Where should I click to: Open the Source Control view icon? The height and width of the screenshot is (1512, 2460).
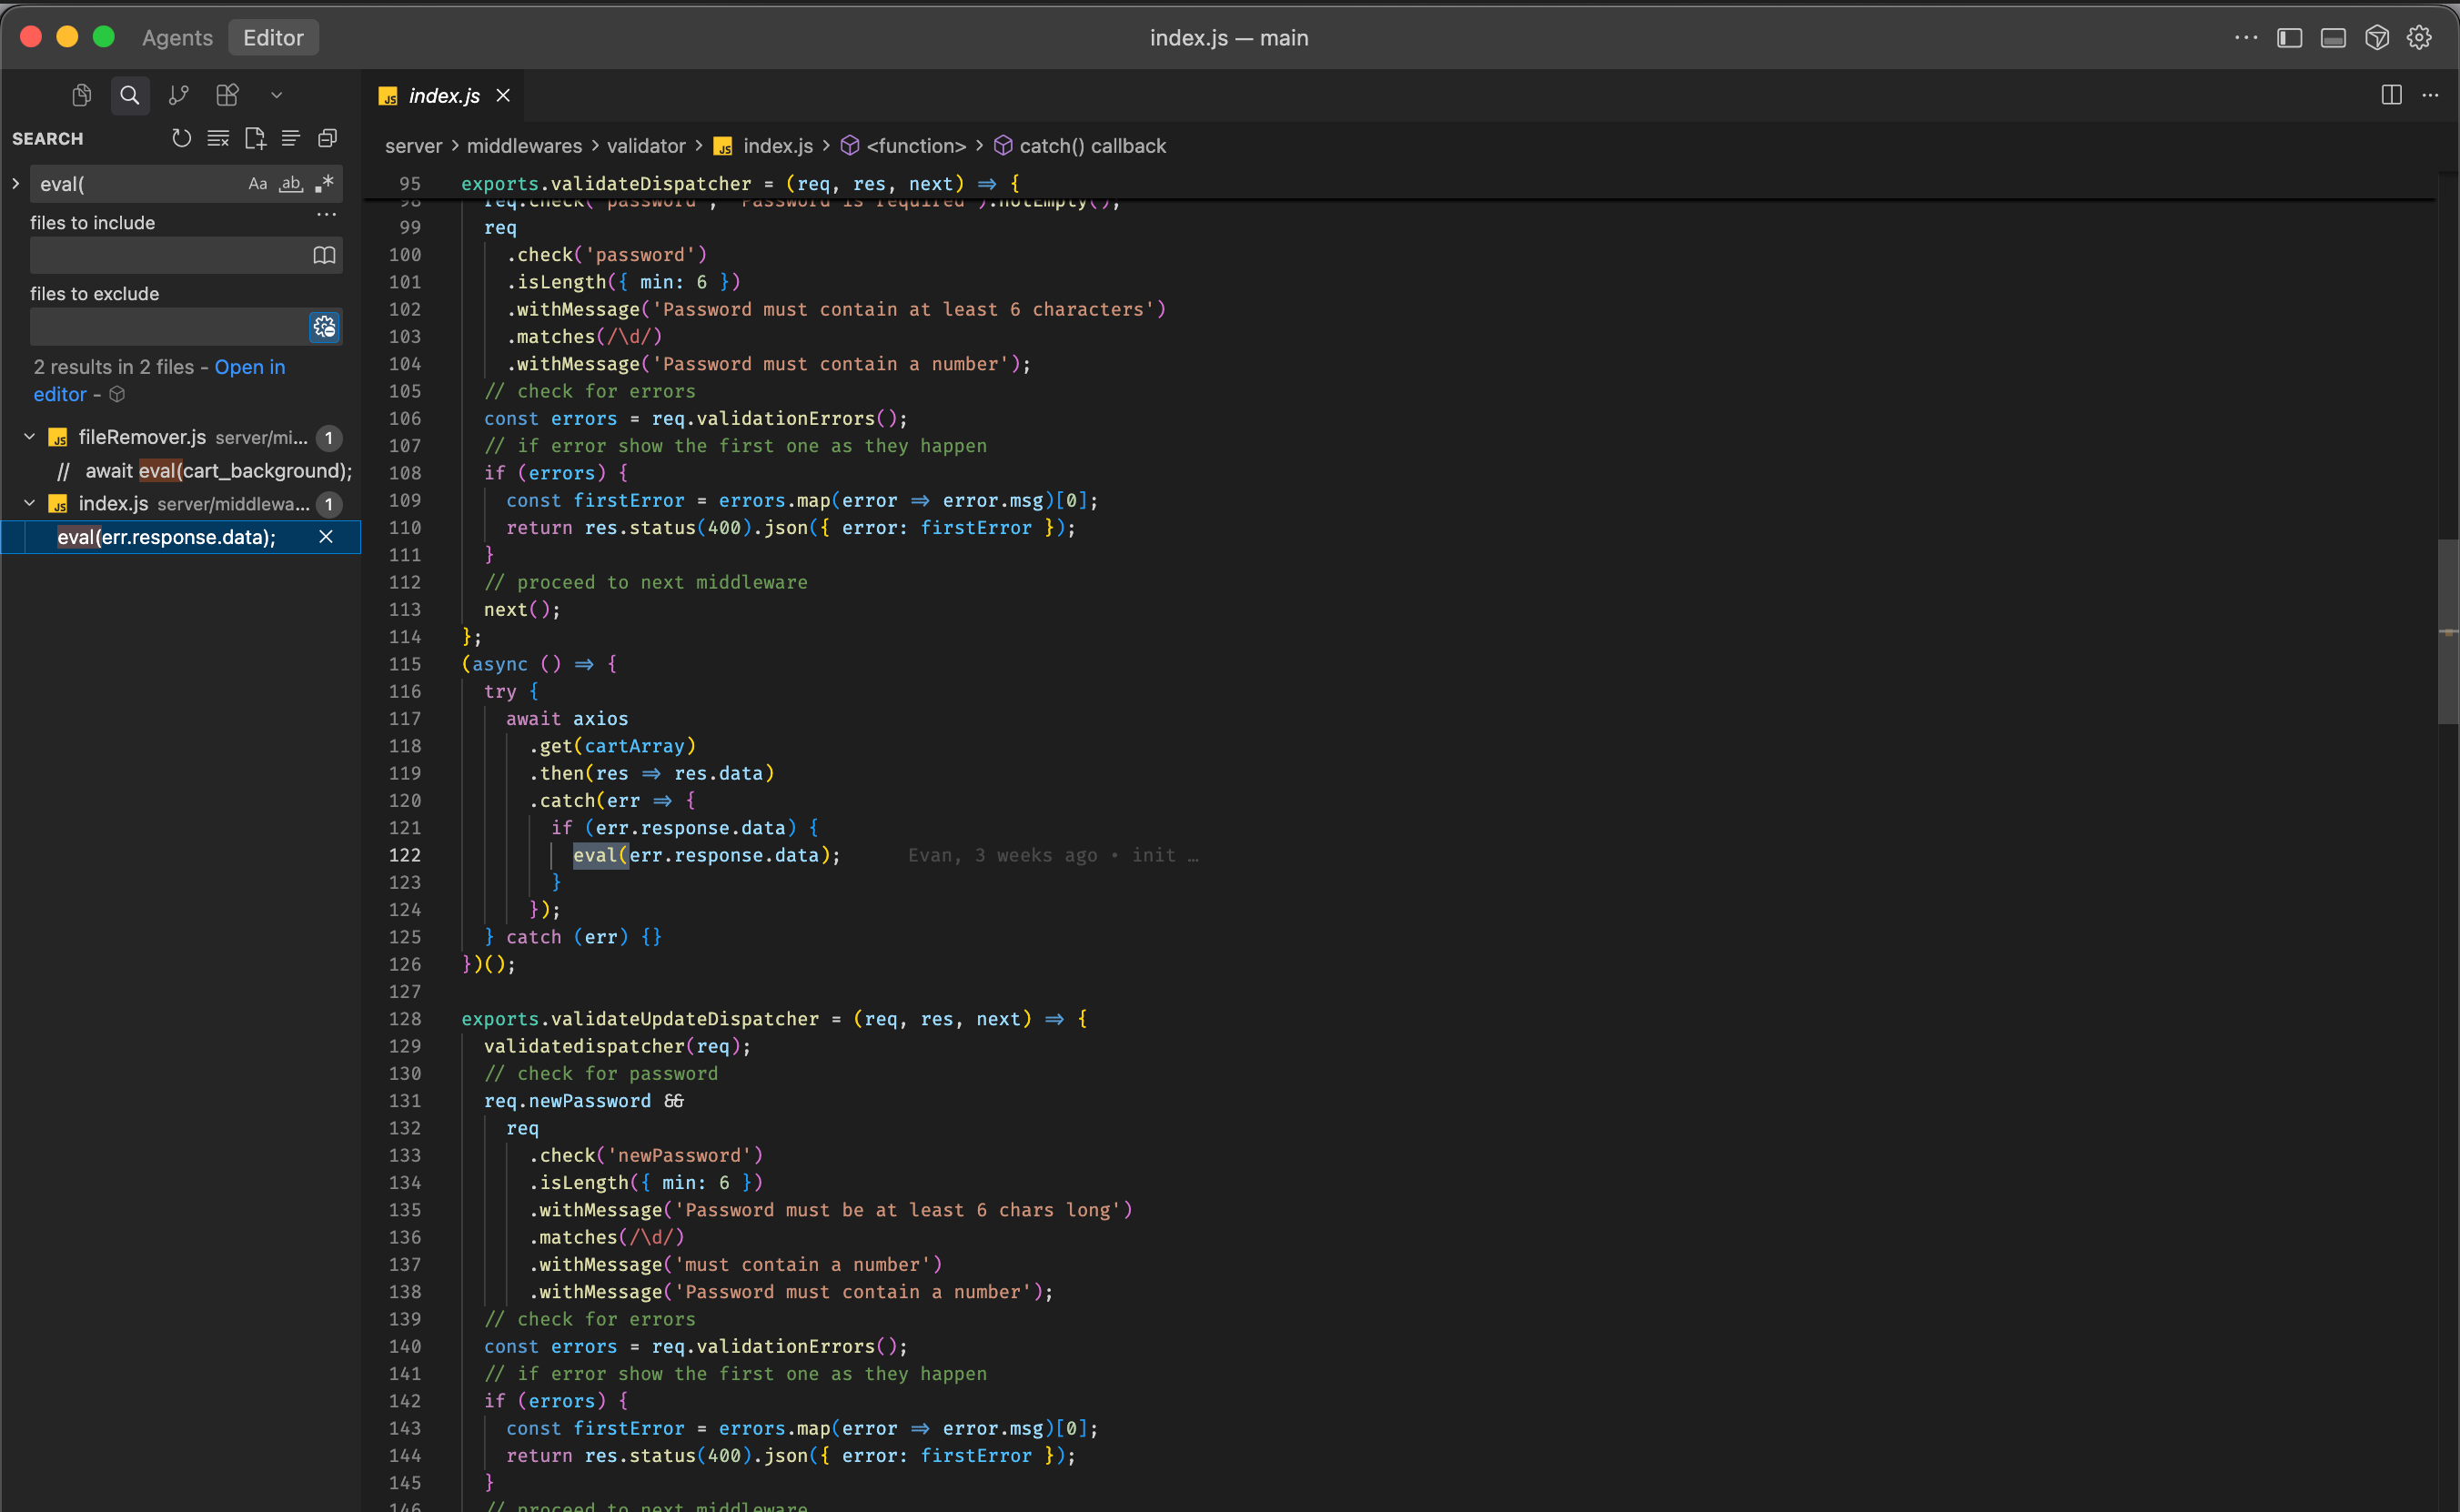click(179, 95)
